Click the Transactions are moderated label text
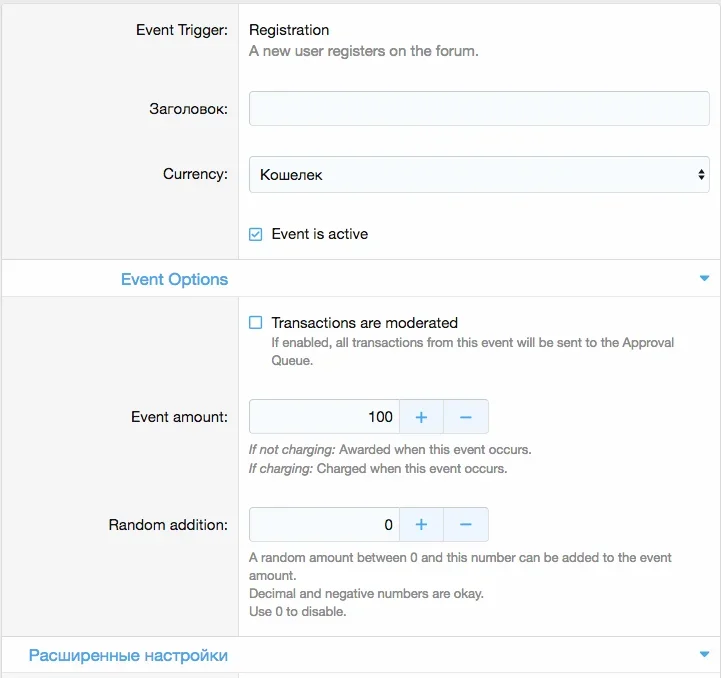721x678 pixels. click(x=365, y=323)
